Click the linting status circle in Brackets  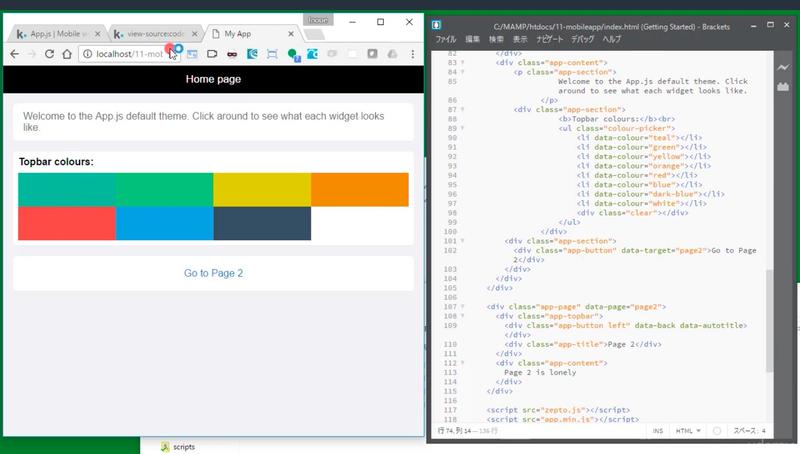[717, 431]
